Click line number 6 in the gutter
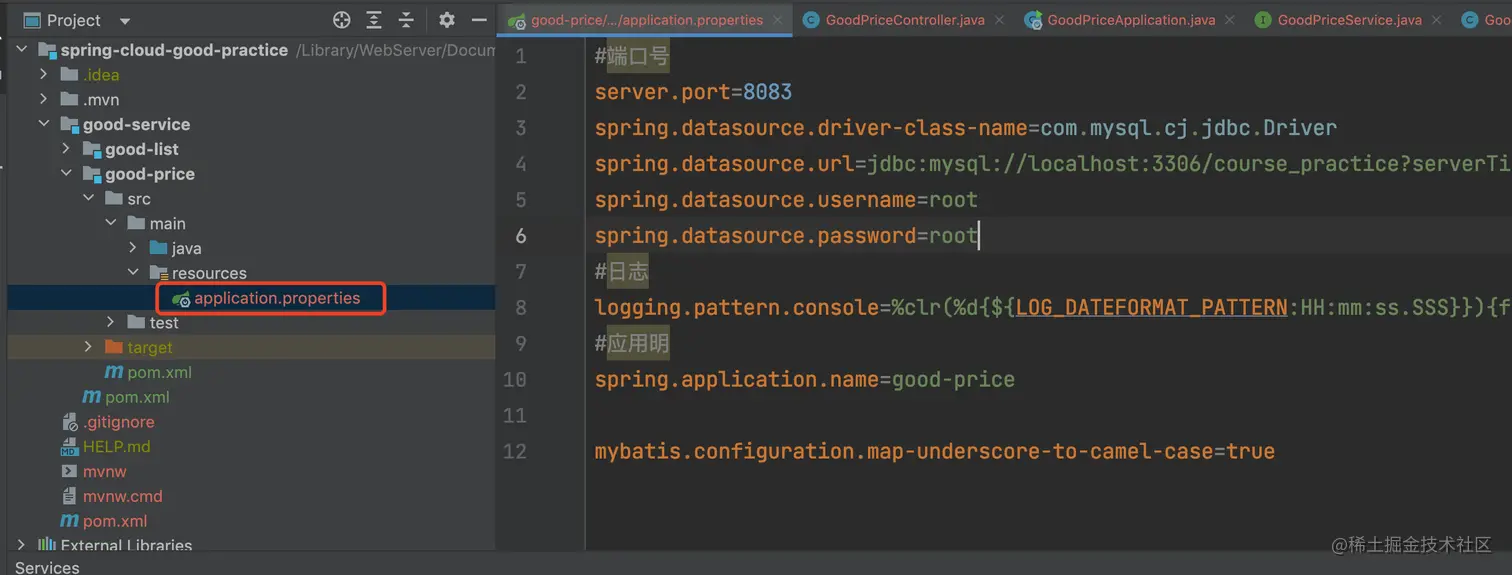Image resolution: width=1512 pixels, height=575 pixels. tap(520, 236)
